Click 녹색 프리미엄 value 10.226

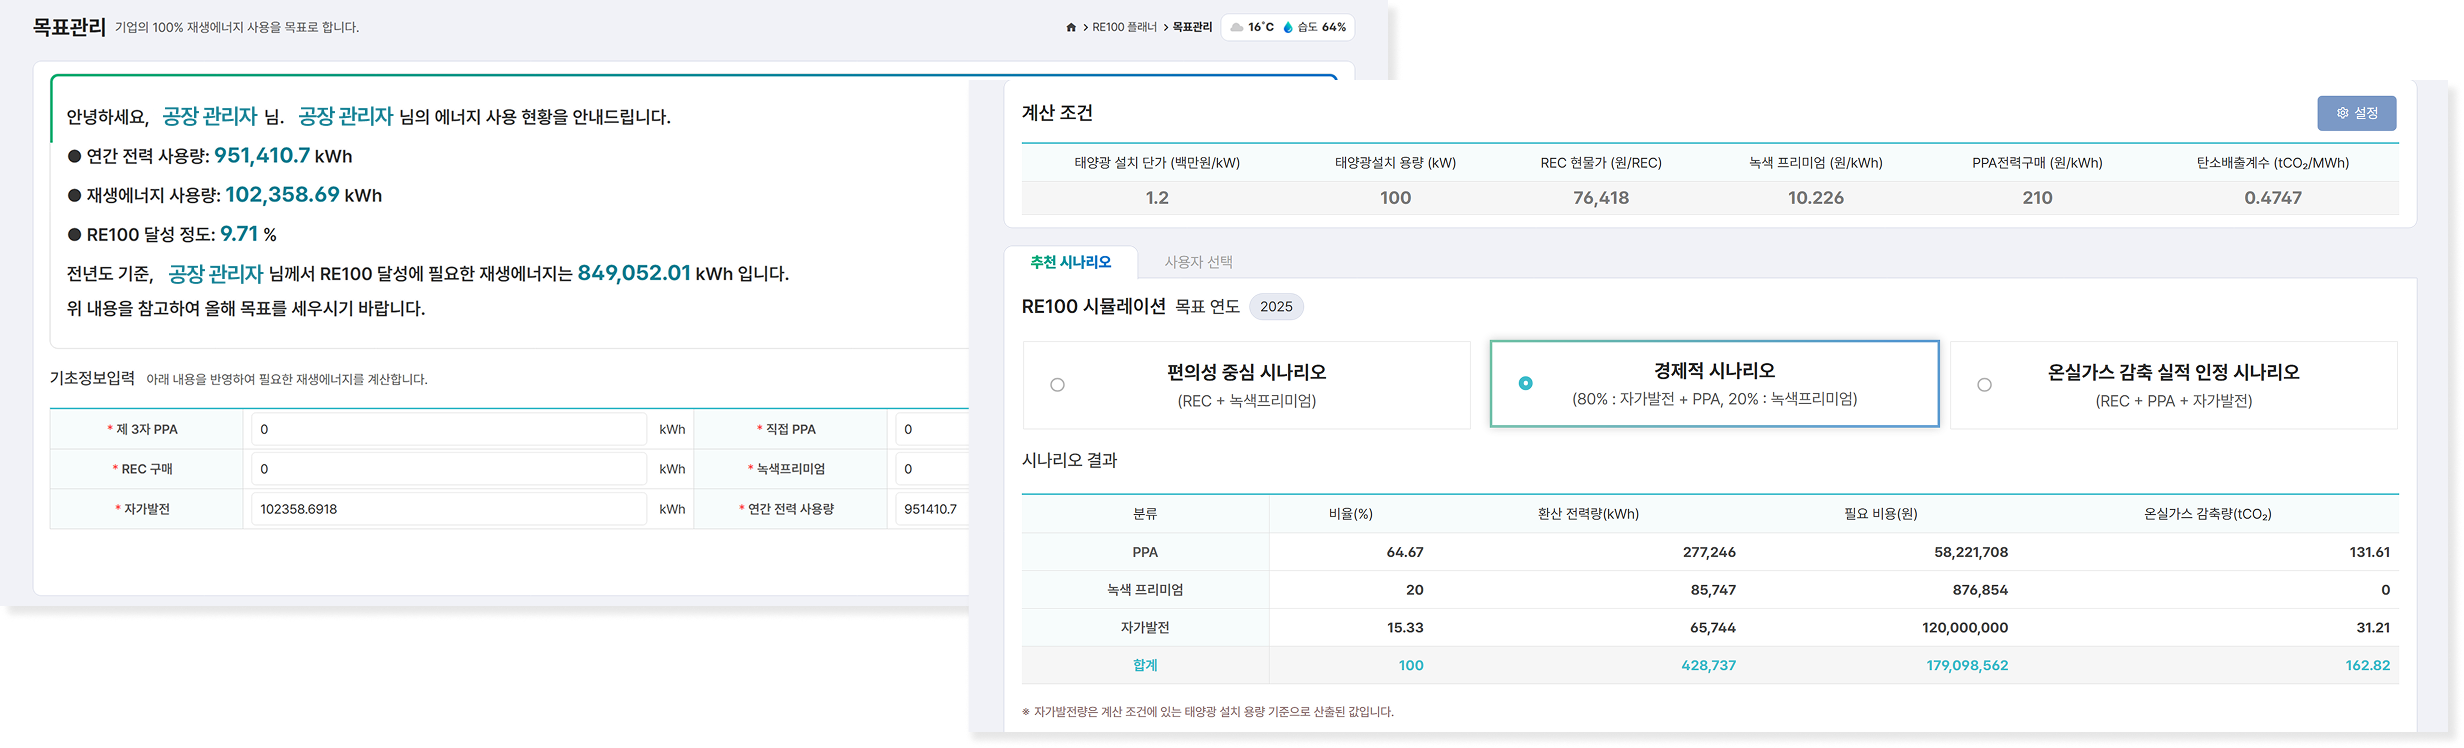point(1815,198)
